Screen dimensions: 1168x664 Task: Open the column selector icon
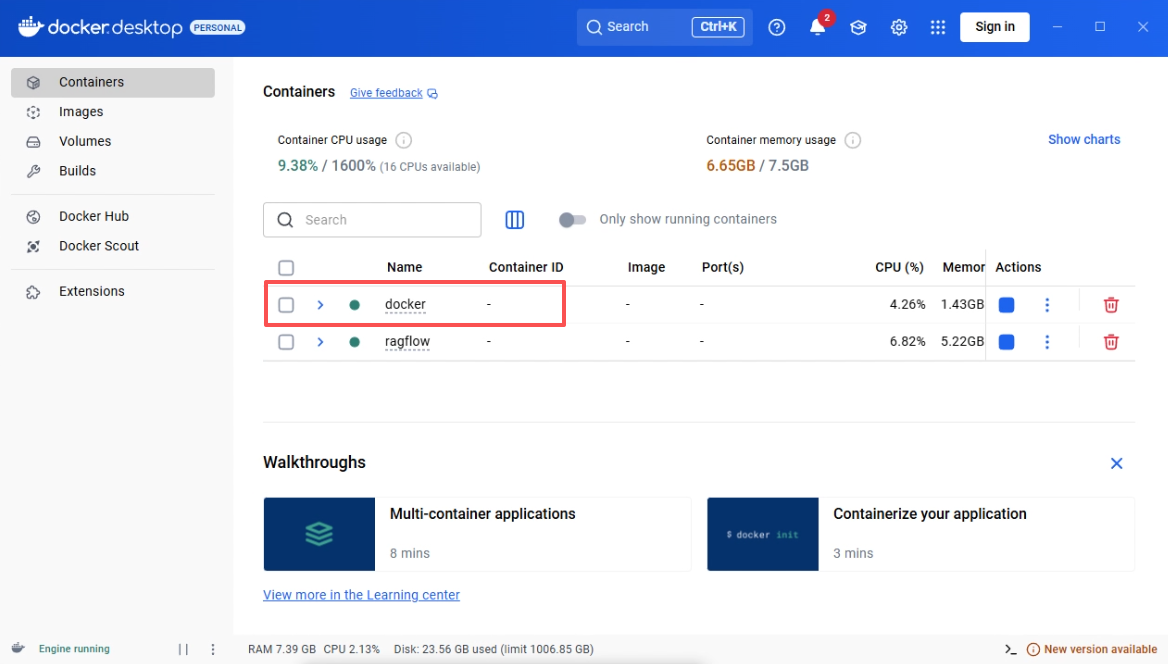515,220
